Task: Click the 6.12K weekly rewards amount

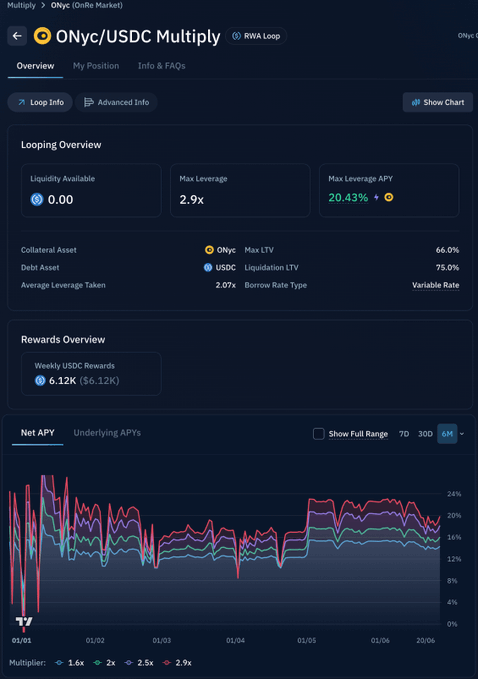Action: click(62, 381)
